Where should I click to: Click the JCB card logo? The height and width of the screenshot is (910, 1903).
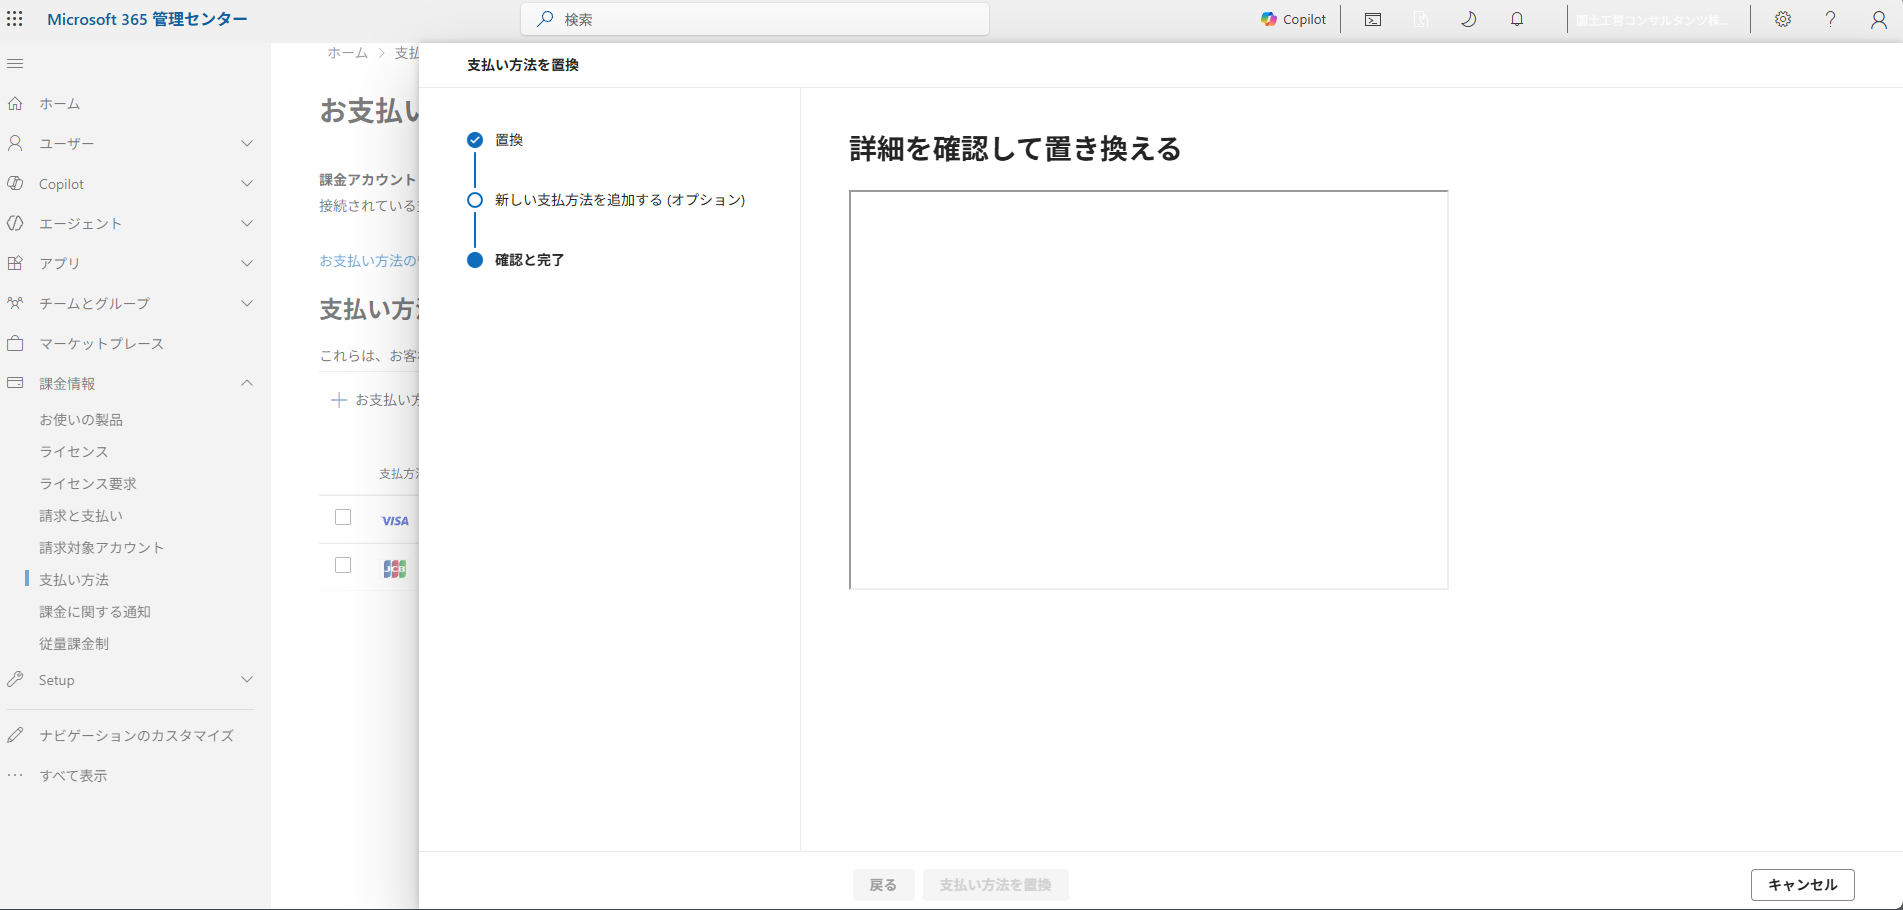point(395,569)
